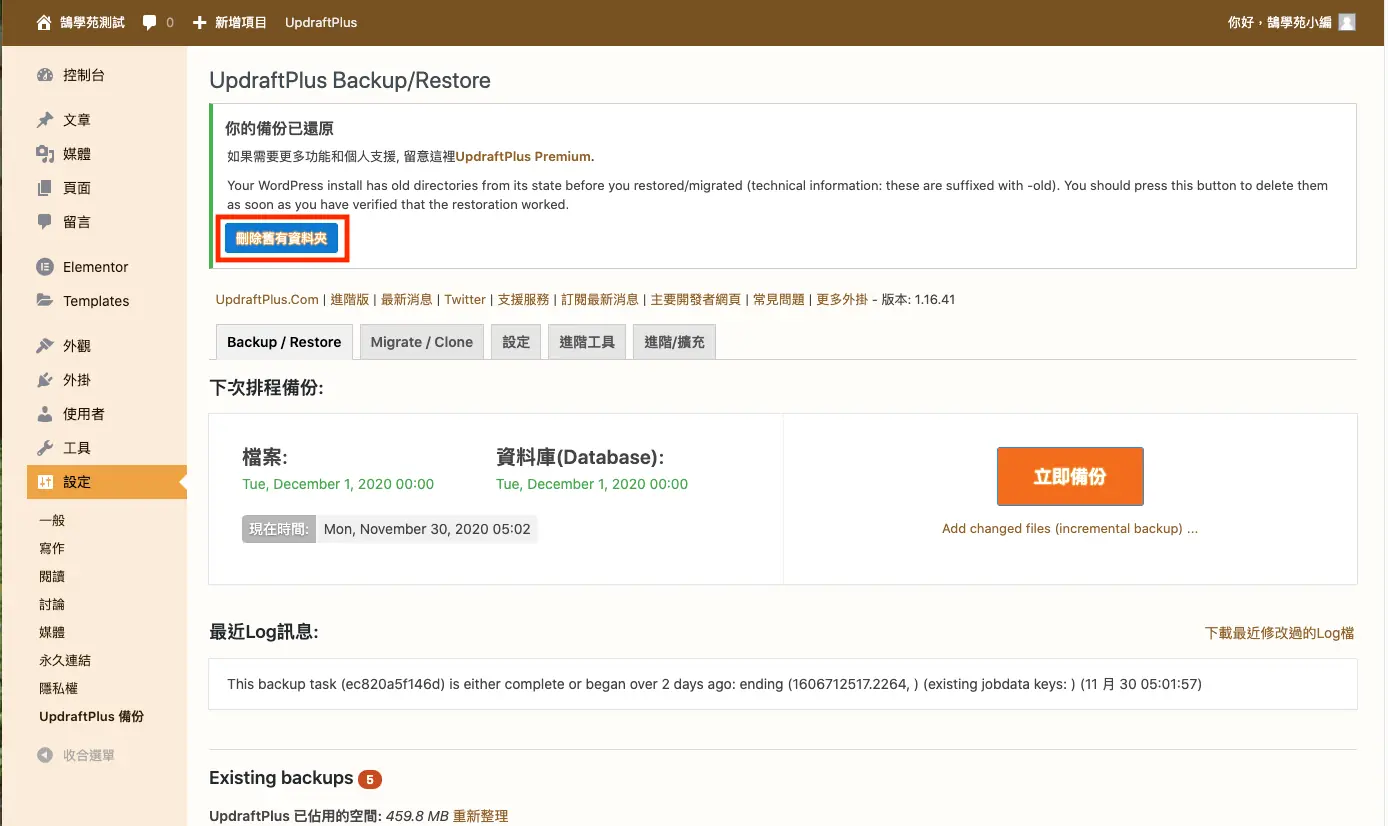The height and width of the screenshot is (826, 1388).
Task: Start backup with 立即備份 button
Action: tap(1070, 476)
